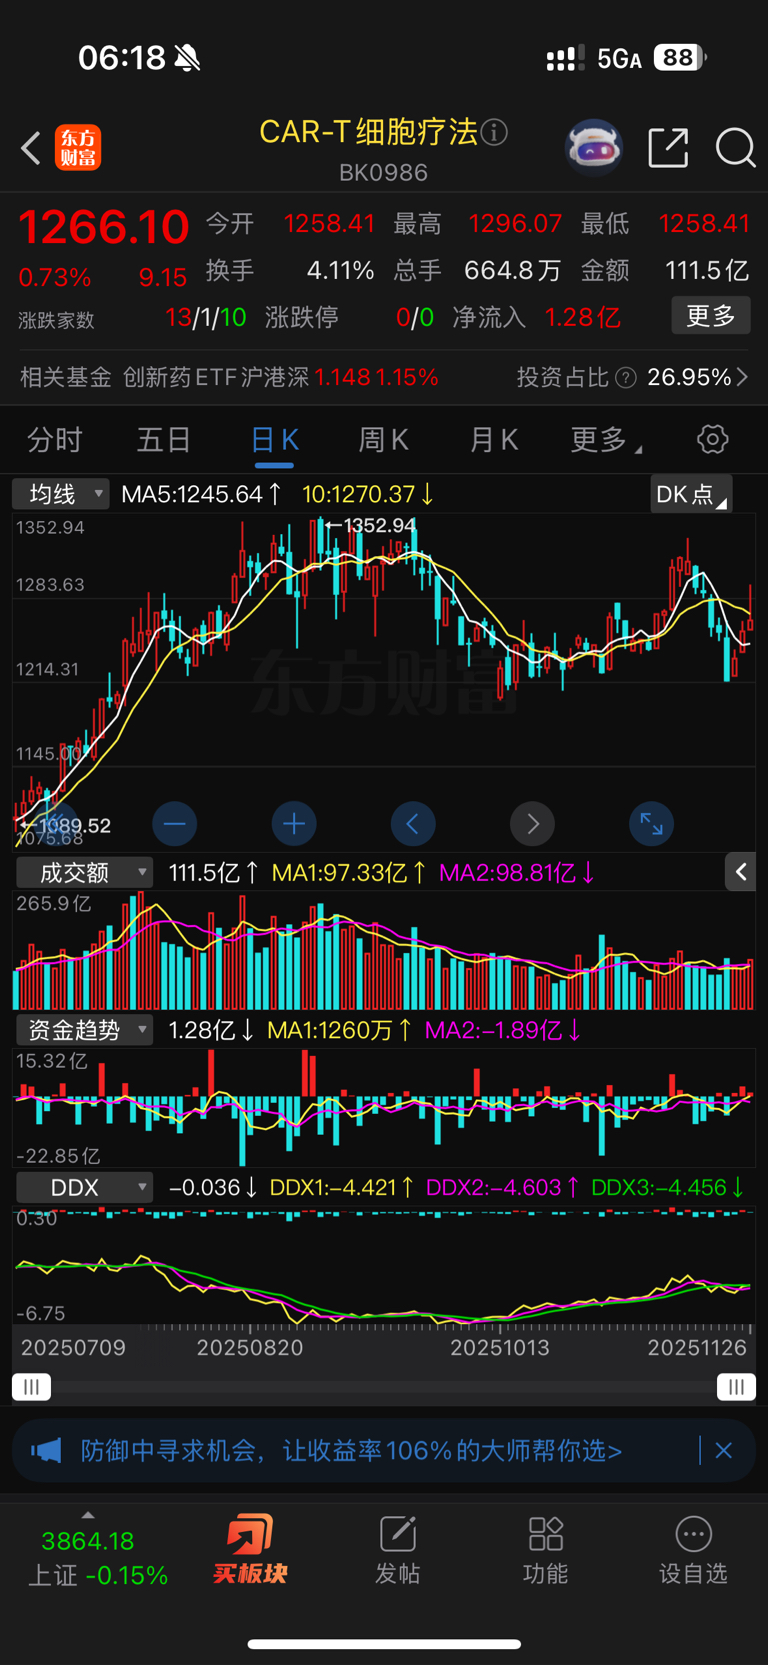Zoom in chart with plus button

(294, 824)
